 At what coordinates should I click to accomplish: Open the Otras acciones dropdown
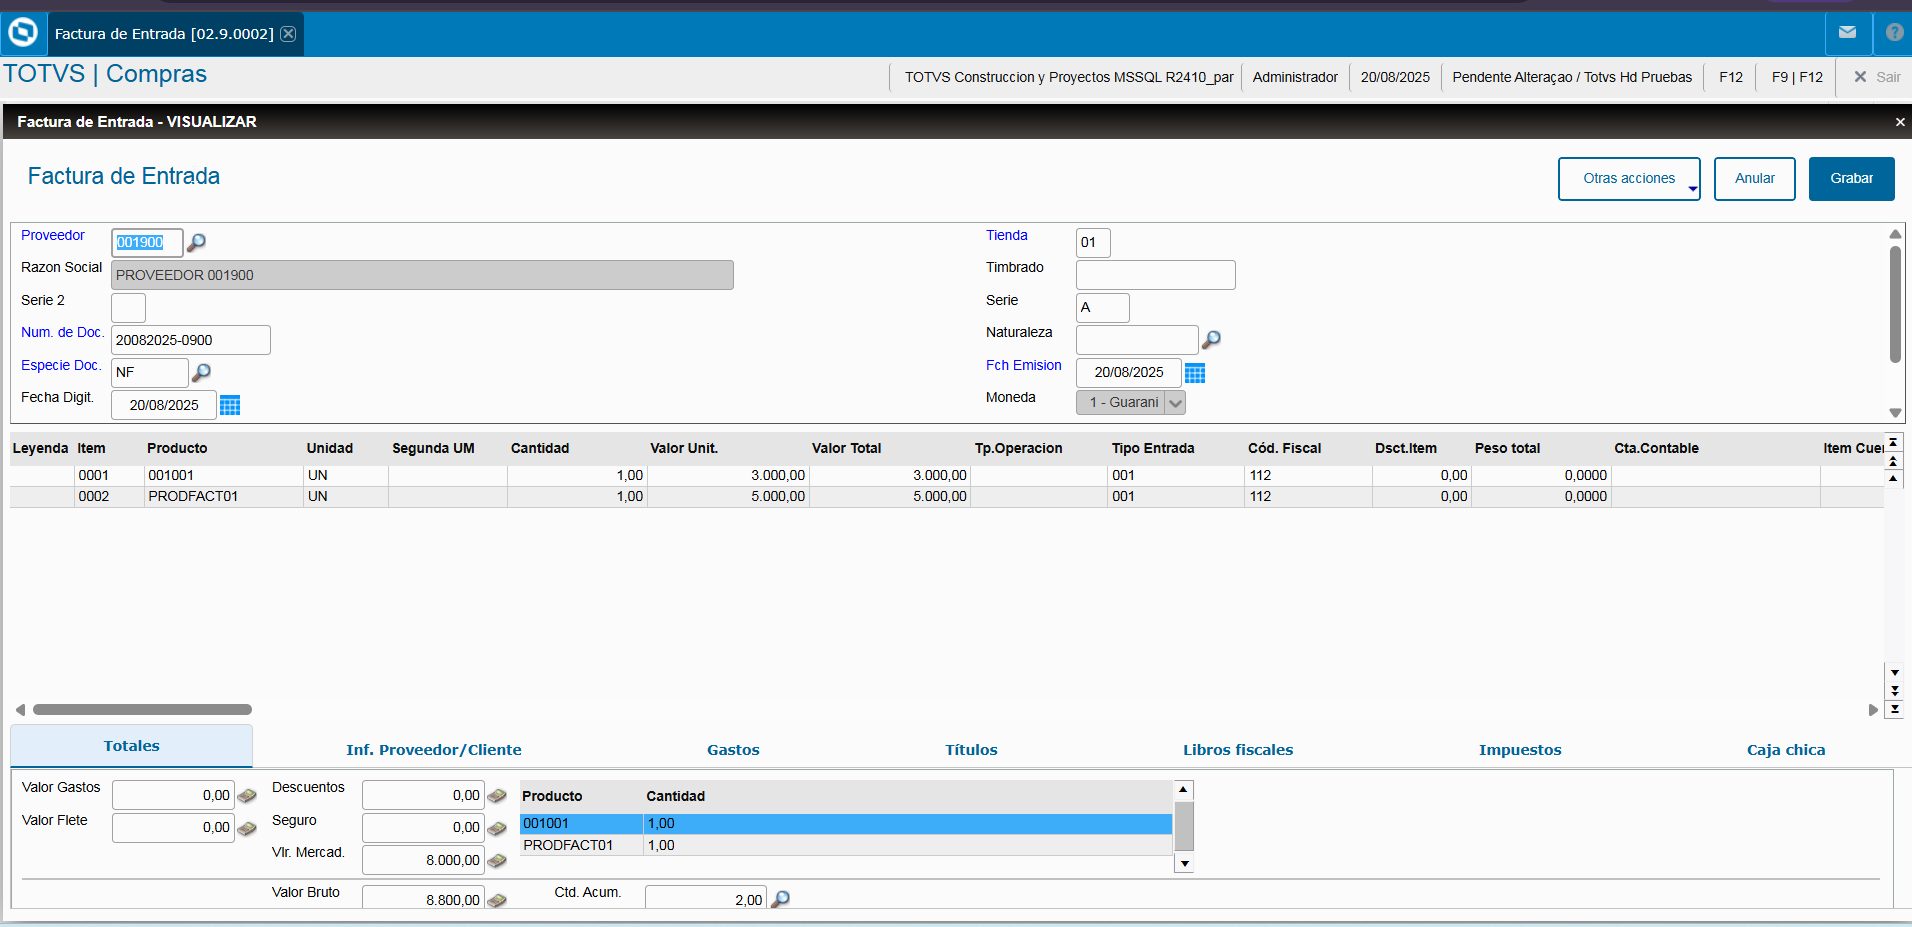[x=1629, y=178]
